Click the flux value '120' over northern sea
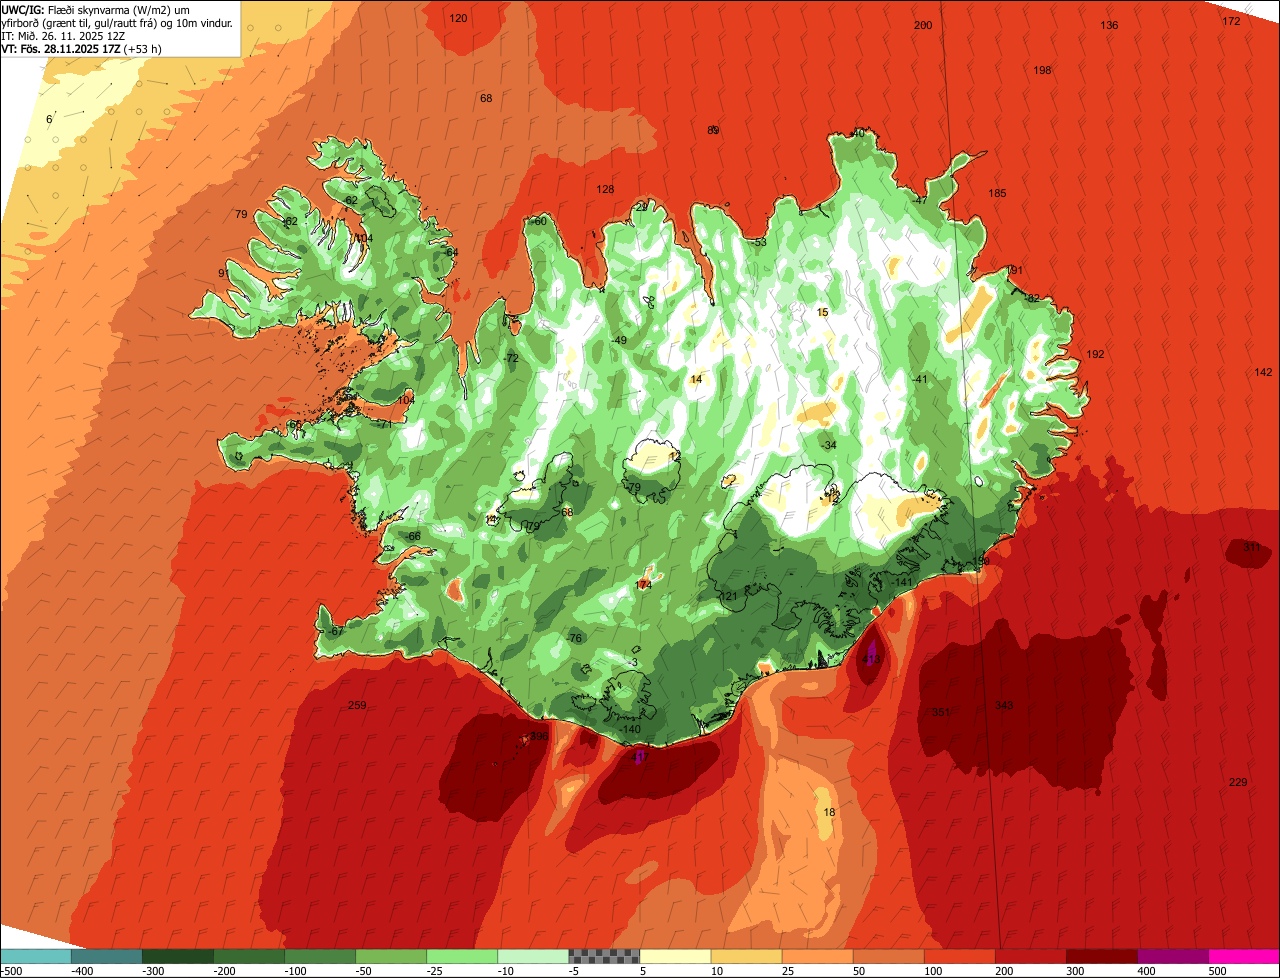The width and height of the screenshot is (1280, 978). tap(458, 18)
